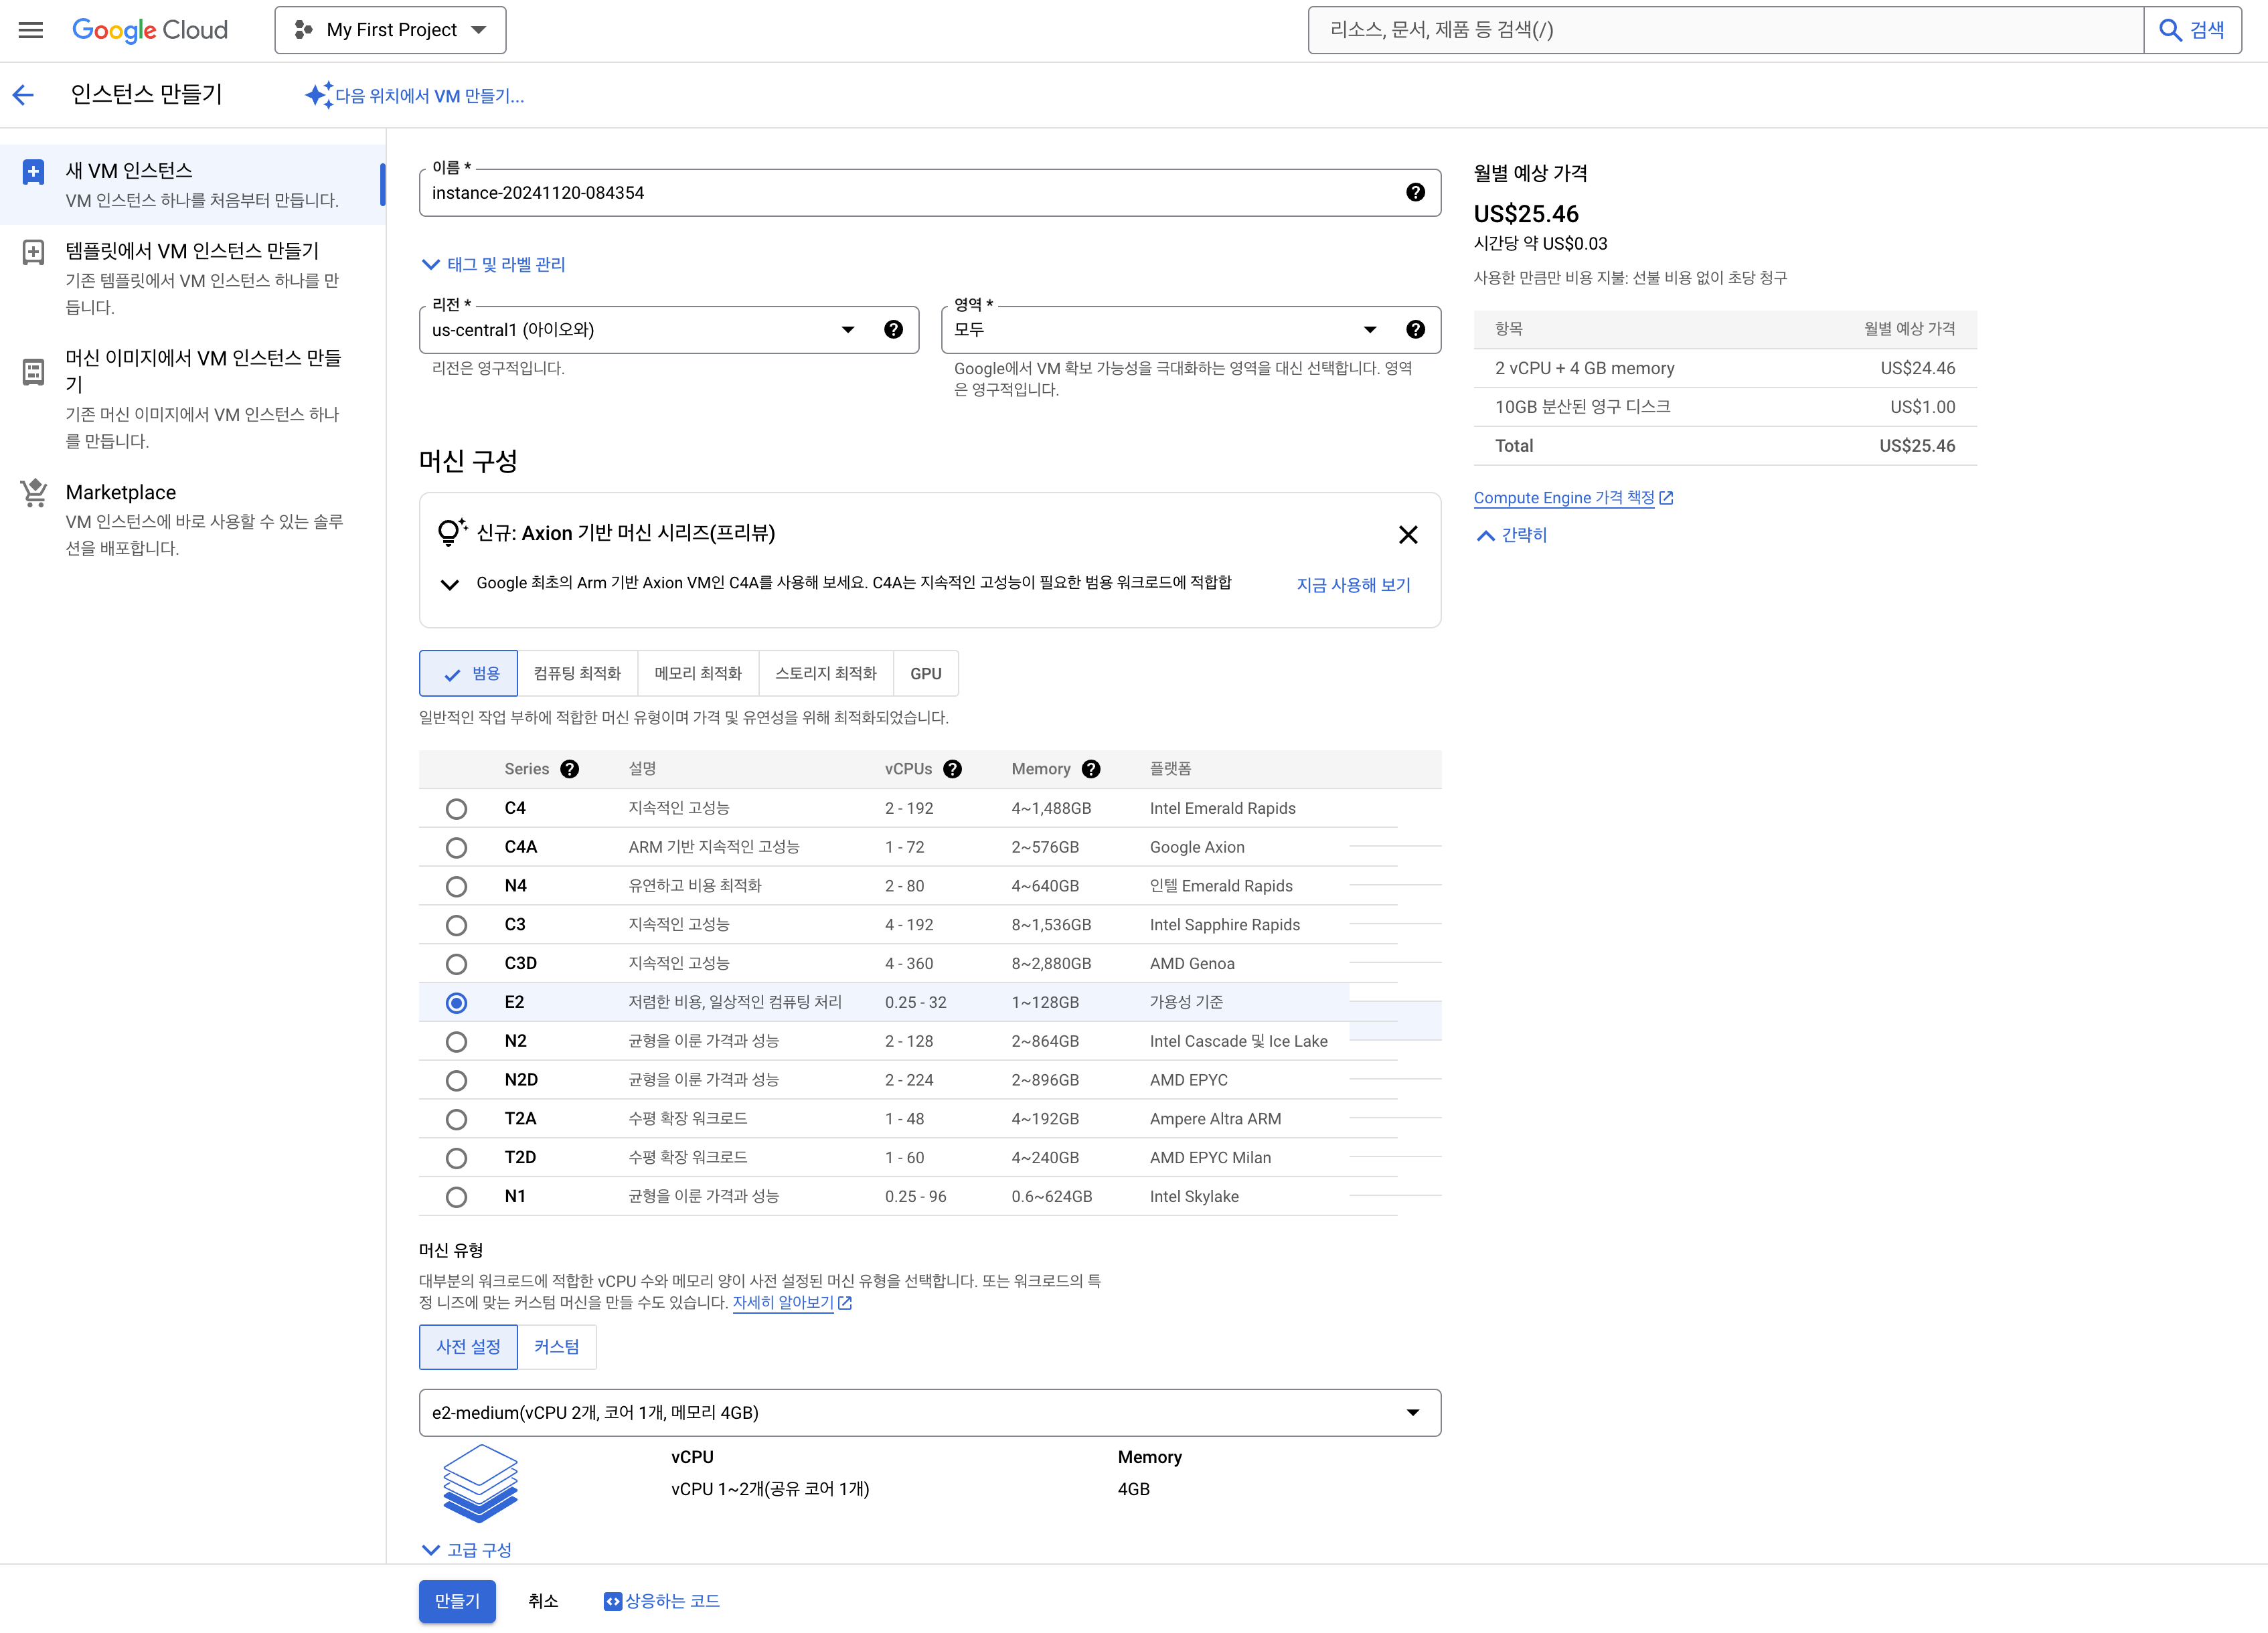Click the sparkle icon next to 다음 위치에서 VM 만들기
The width and height of the screenshot is (2268, 1633).
click(319, 95)
